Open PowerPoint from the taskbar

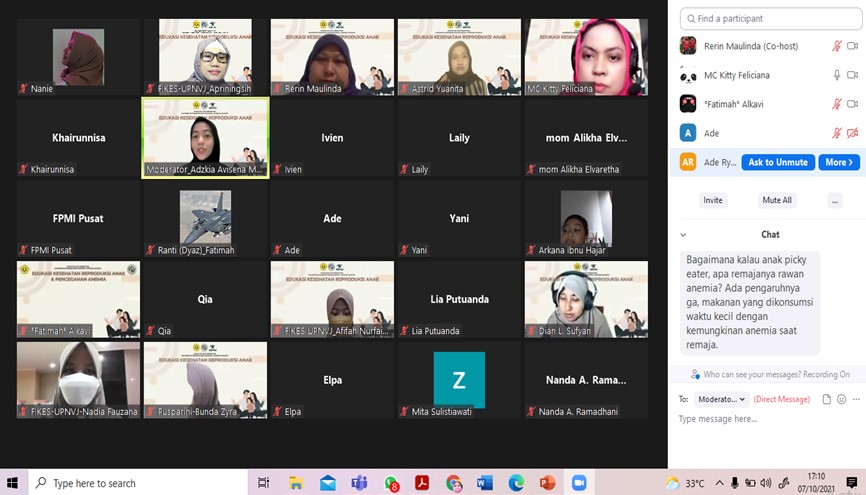547,483
